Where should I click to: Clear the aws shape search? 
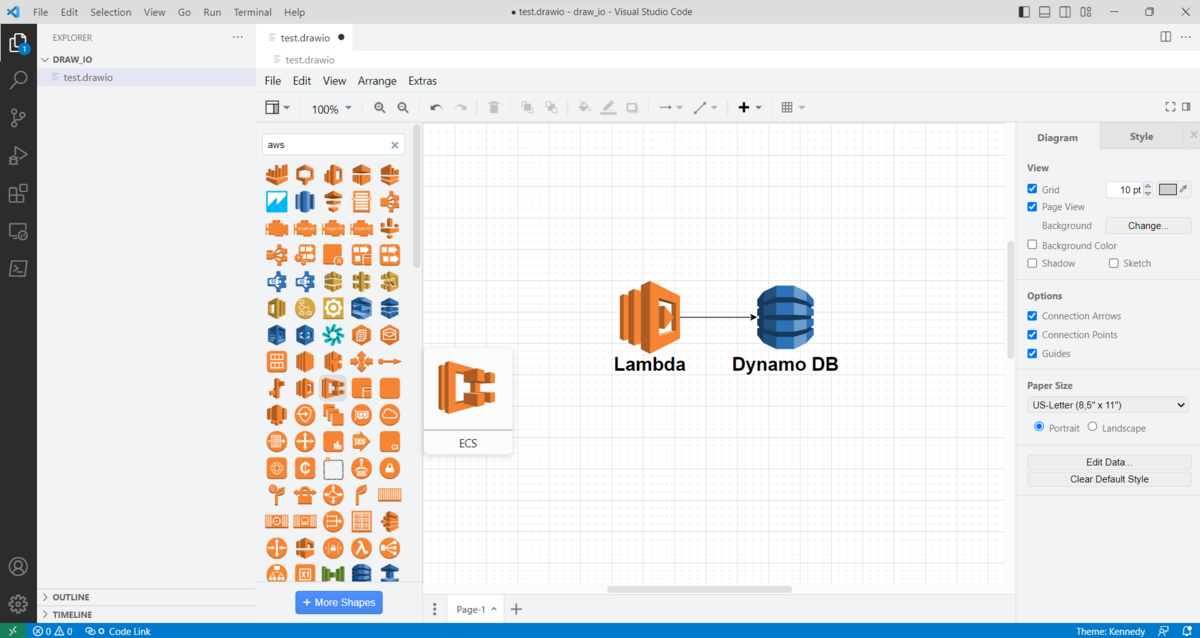click(394, 145)
